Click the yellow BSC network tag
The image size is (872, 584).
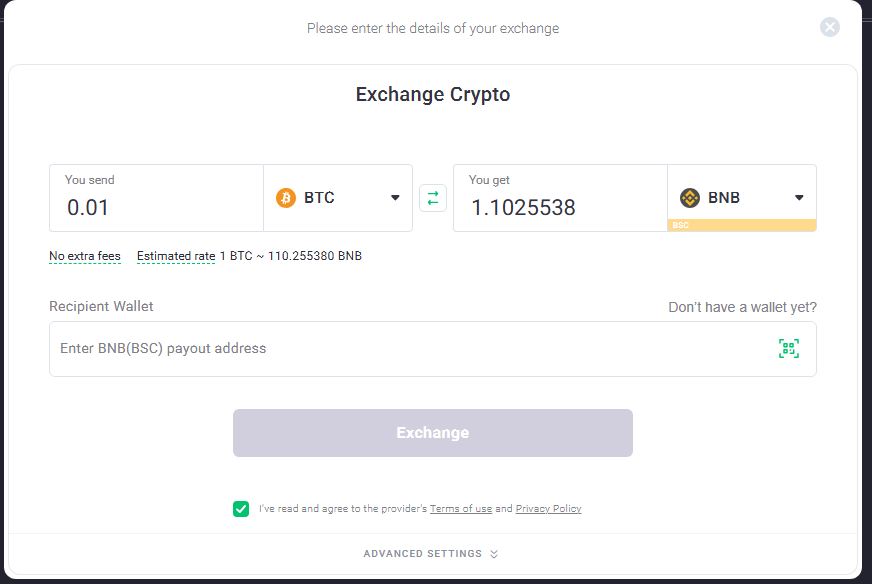pos(681,226)
